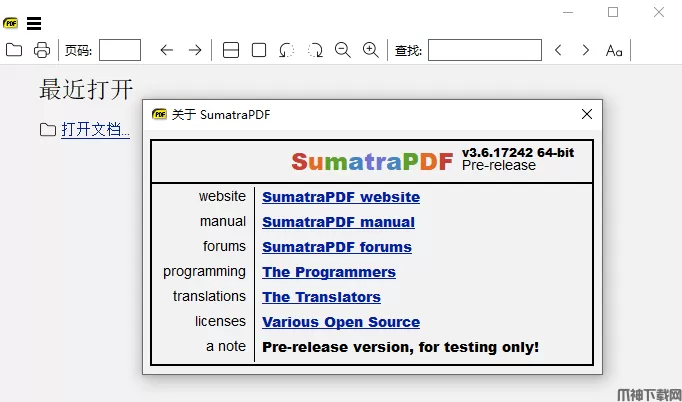Click the page number input box
The height and width of the screenshot is (402, 682).
click(120, 50)
